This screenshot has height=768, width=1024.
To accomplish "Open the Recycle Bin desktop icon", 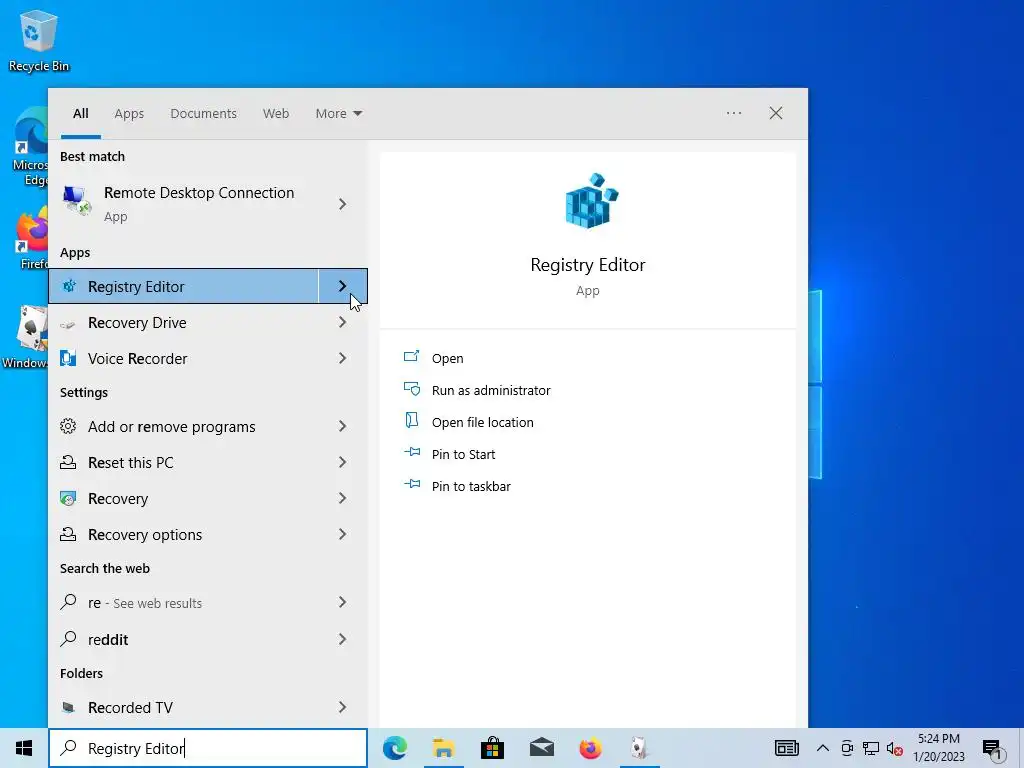I will point(38,40).
